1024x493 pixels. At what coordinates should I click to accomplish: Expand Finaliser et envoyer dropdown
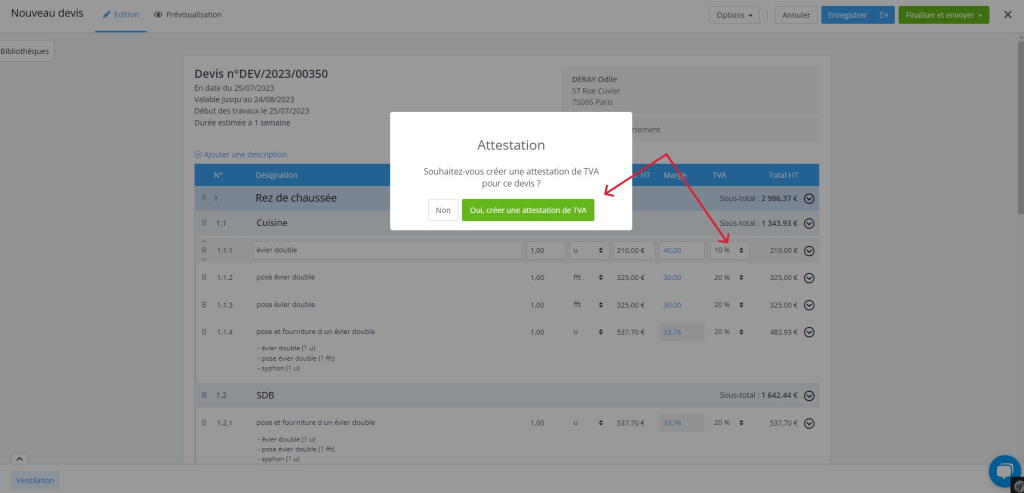pos(982,15)
